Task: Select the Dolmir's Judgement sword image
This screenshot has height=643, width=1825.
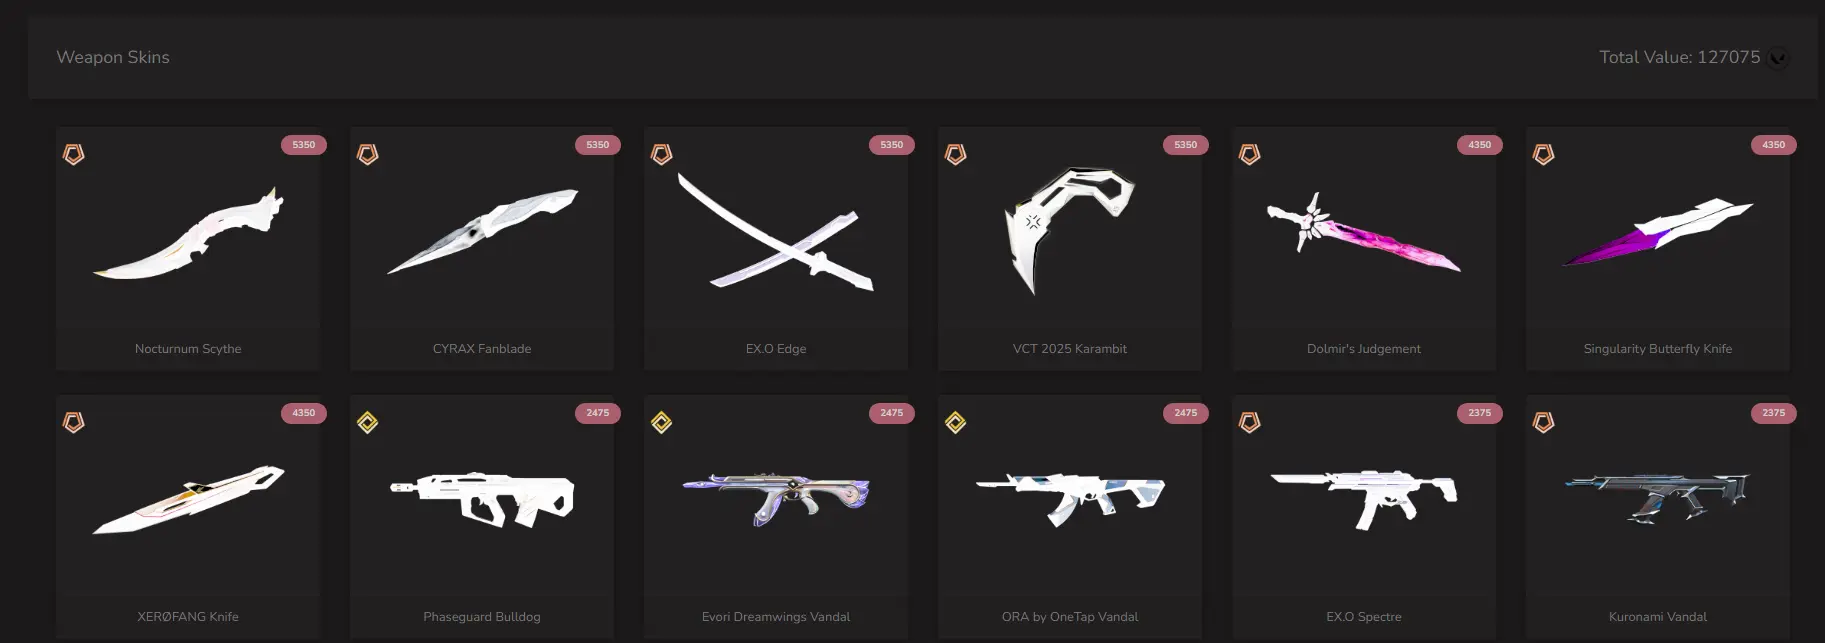Action: point(1364,234)
